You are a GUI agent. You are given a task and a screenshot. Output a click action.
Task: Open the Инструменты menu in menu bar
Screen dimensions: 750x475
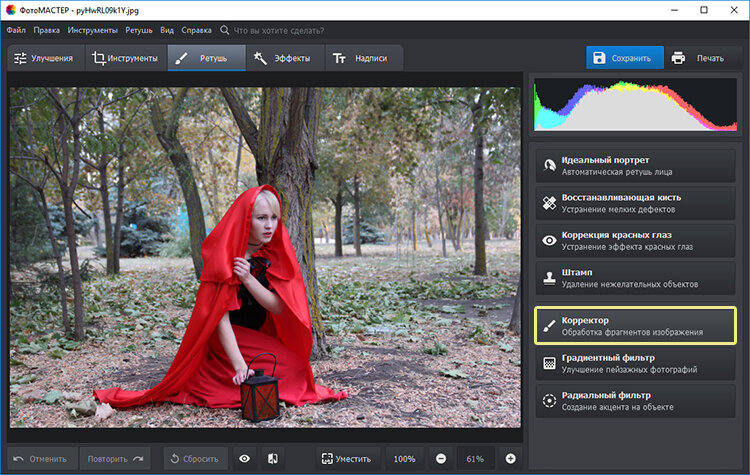pos(92,30)
